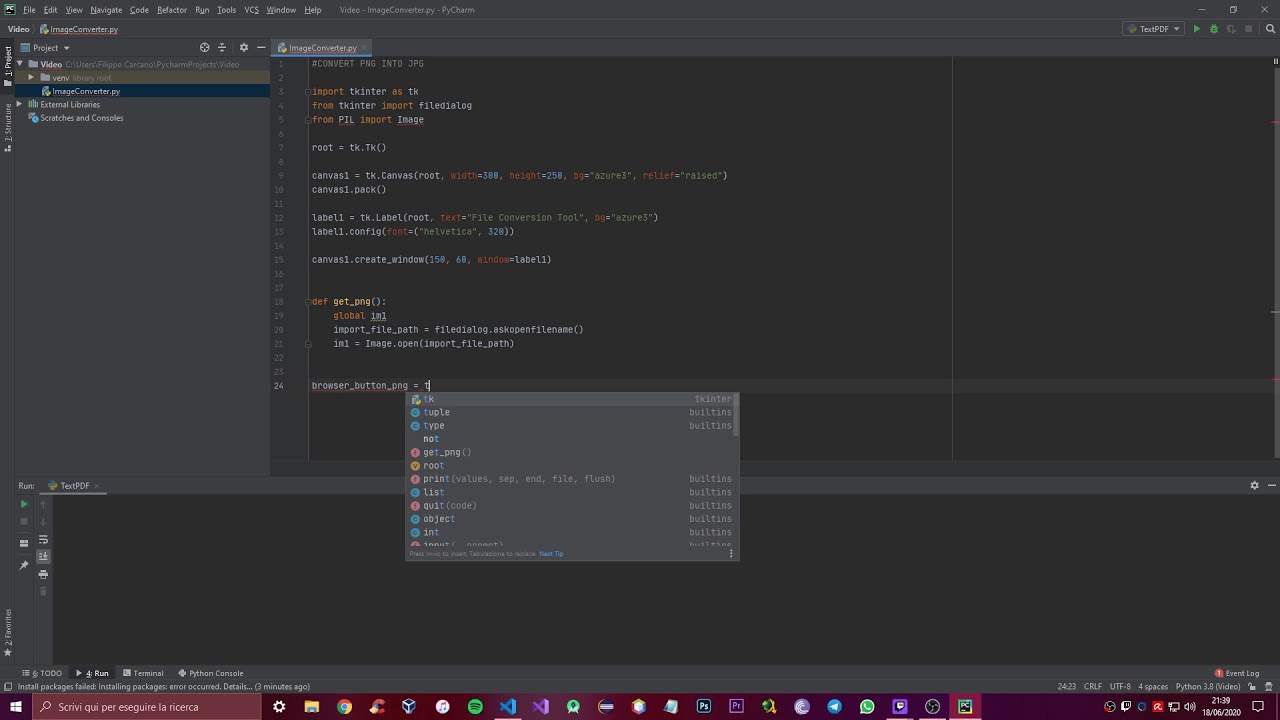
Task: Clear Run console with trash icon
Action: tap(43, 591)
